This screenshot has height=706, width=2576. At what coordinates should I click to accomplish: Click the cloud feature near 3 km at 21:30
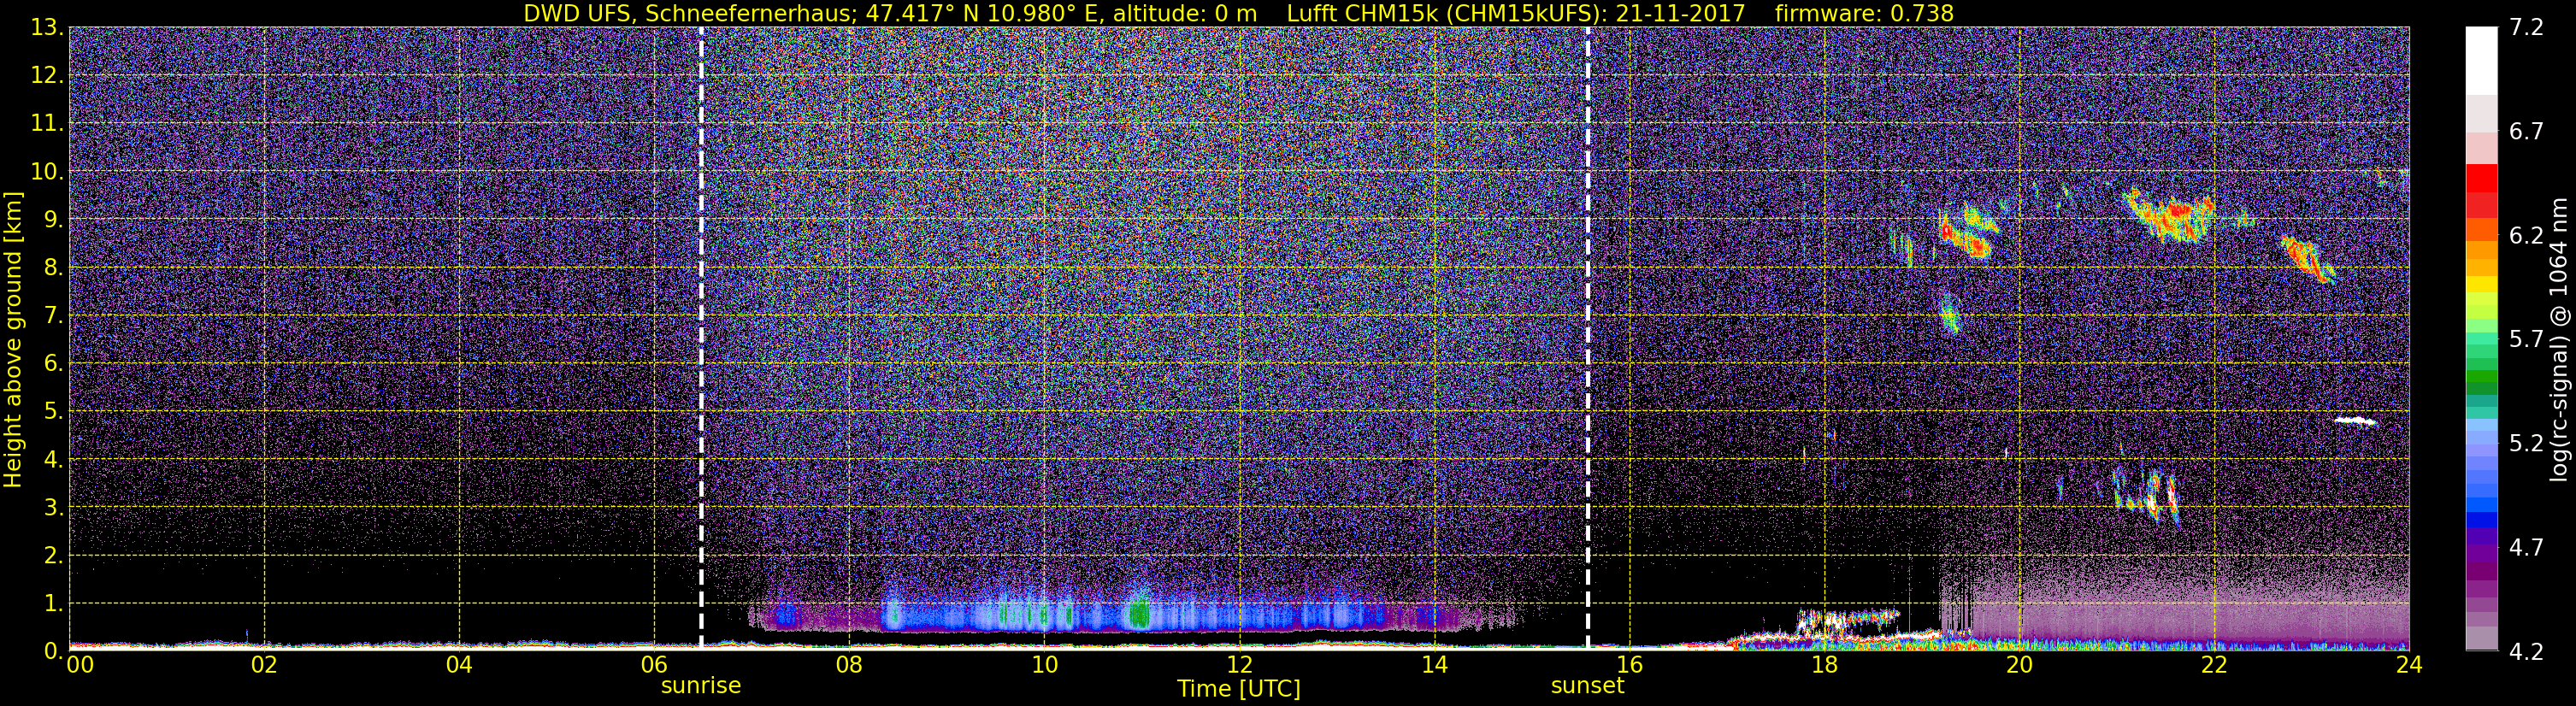2147,496
